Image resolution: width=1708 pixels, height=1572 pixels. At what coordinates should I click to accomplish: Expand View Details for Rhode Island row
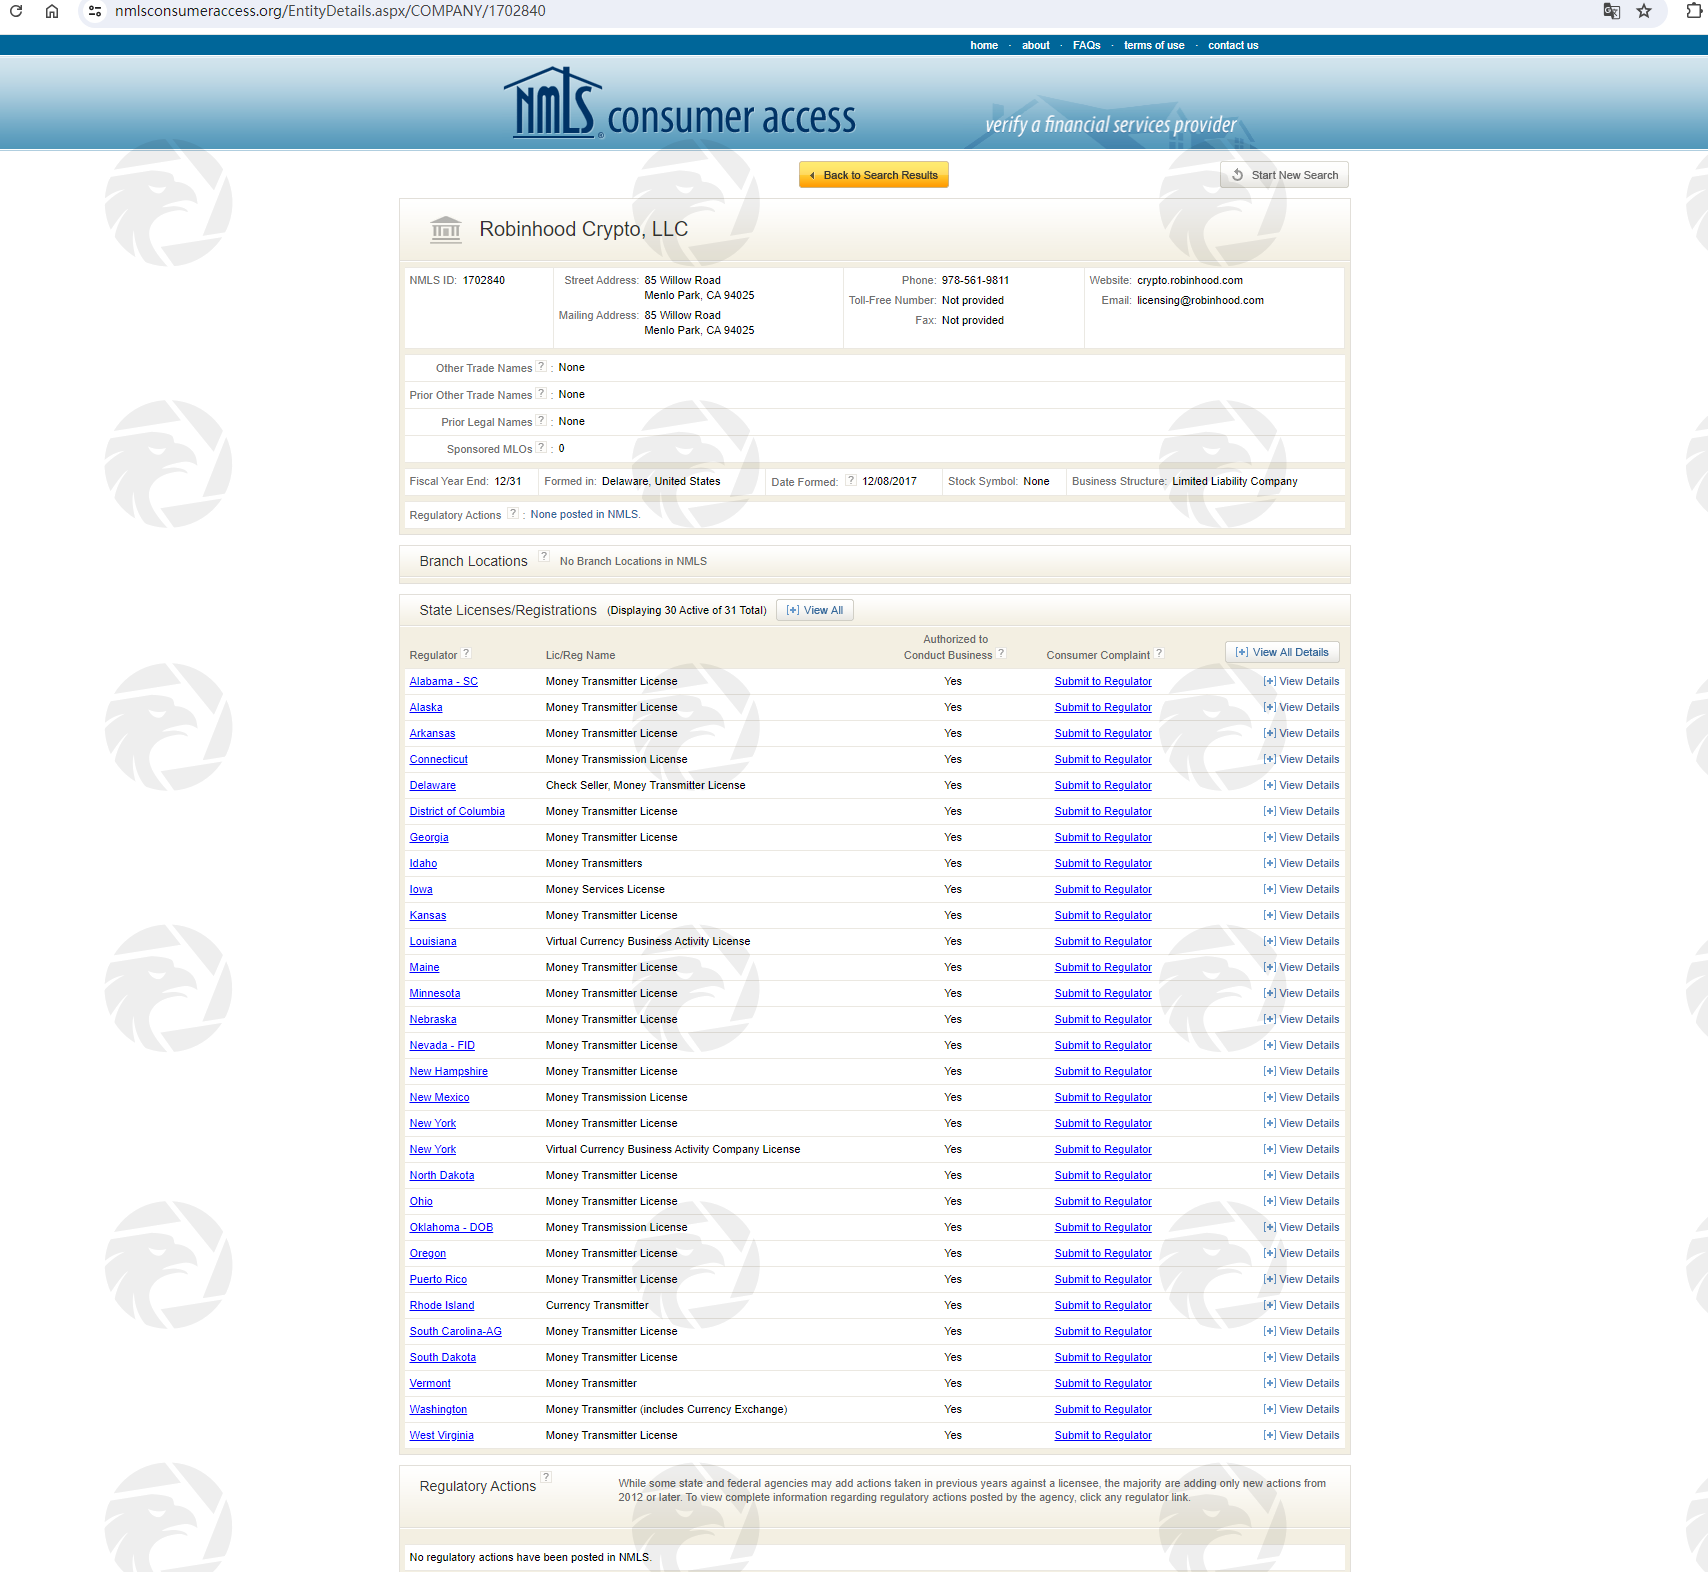1301,1305
